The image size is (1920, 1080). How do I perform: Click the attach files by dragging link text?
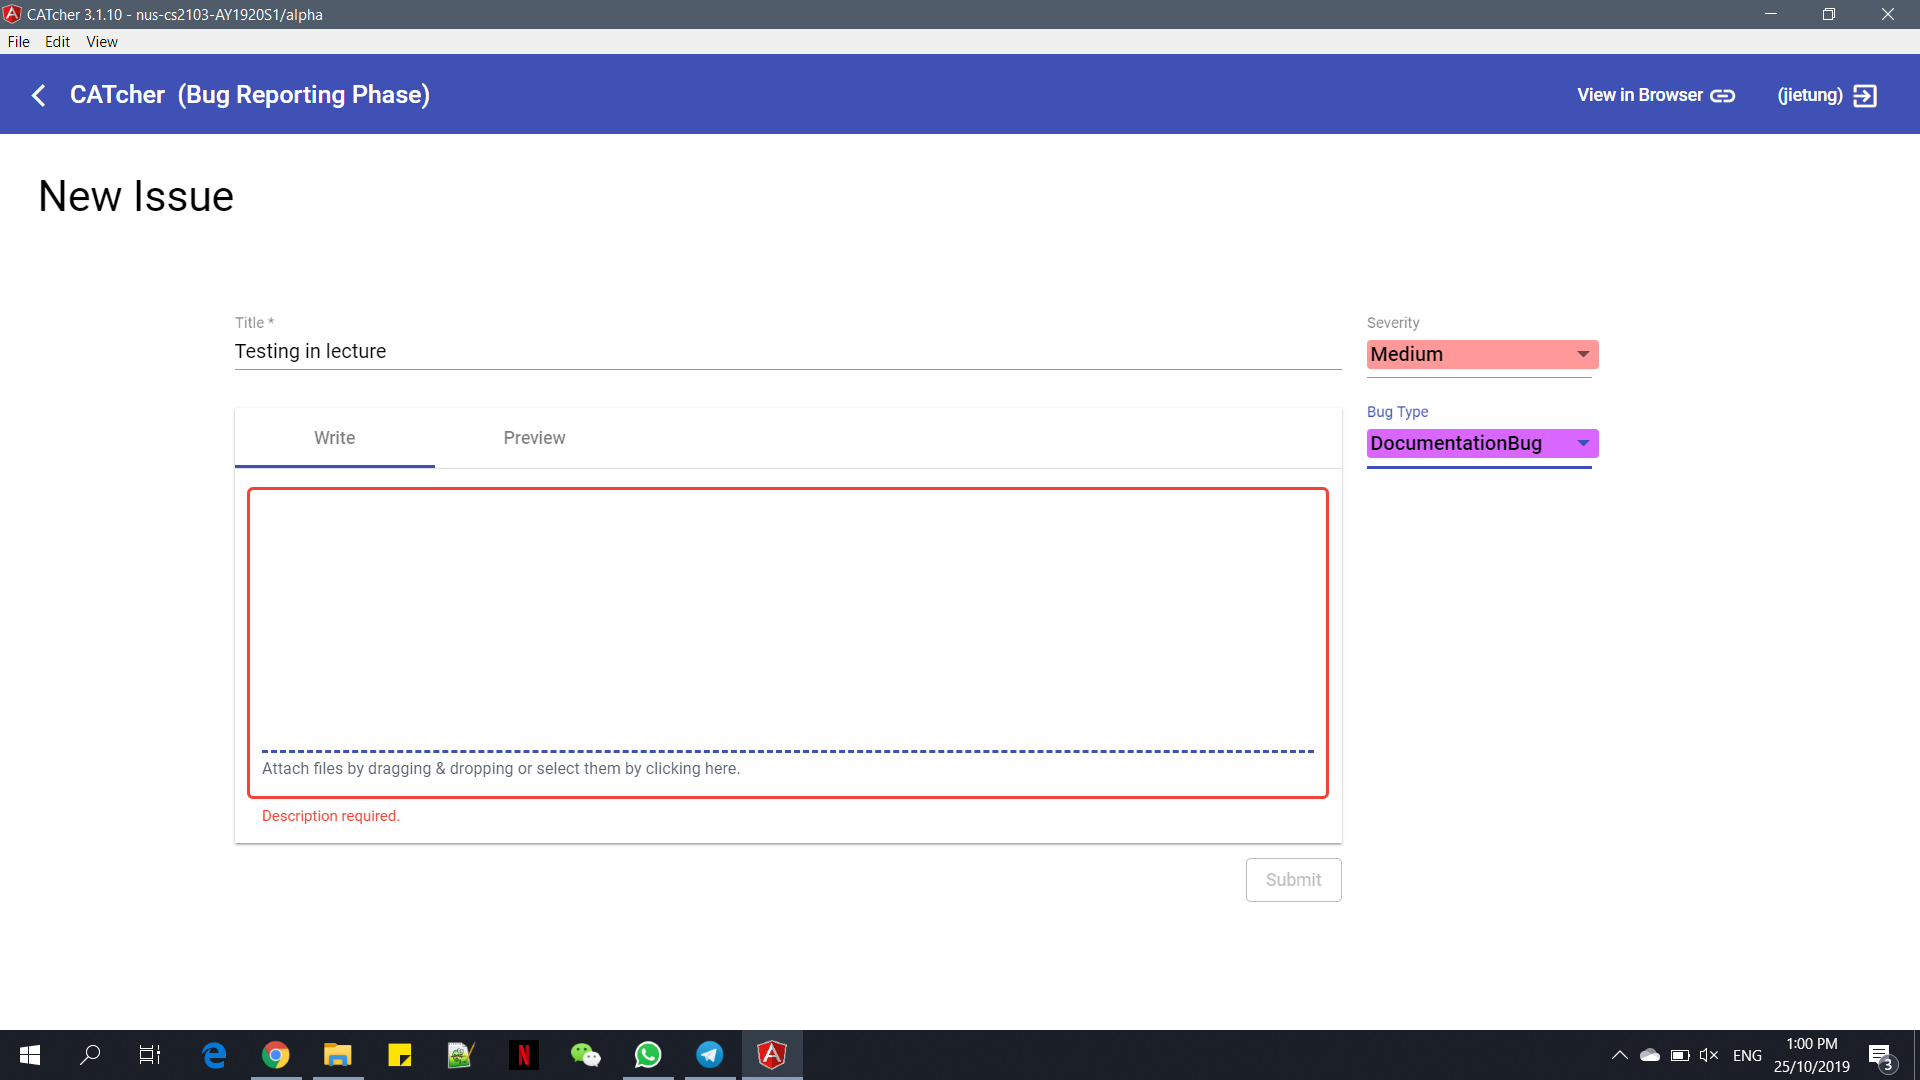[500, 769]
